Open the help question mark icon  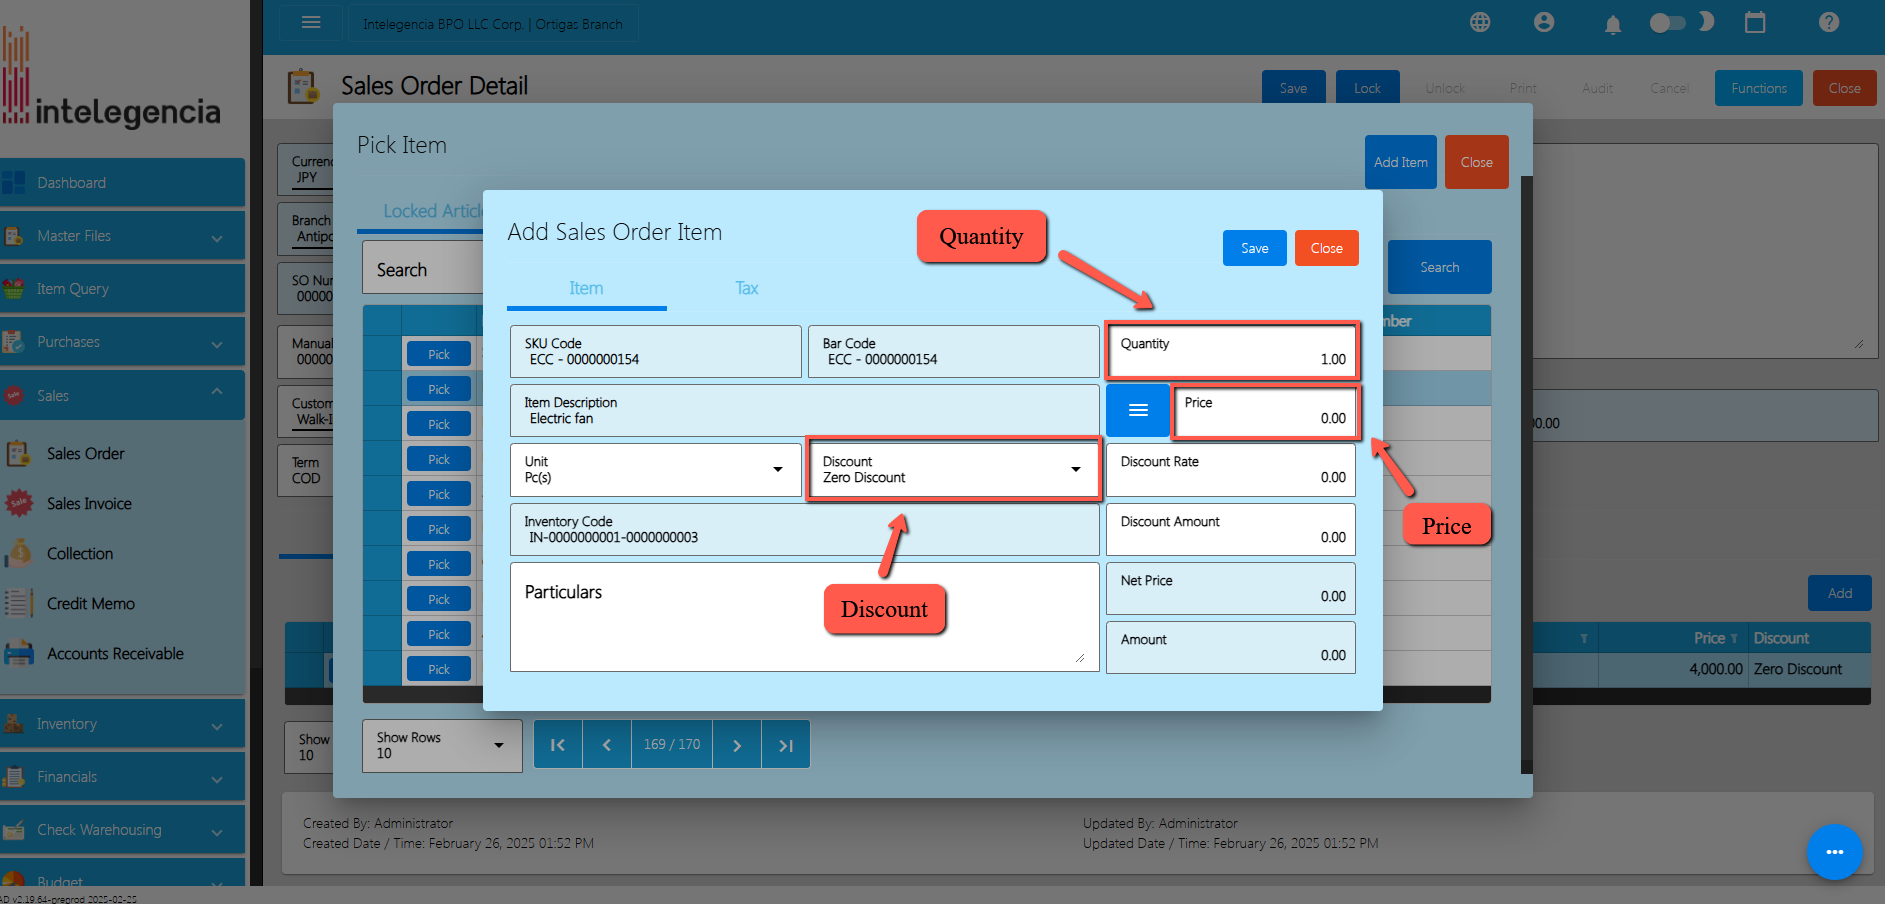1829,22
